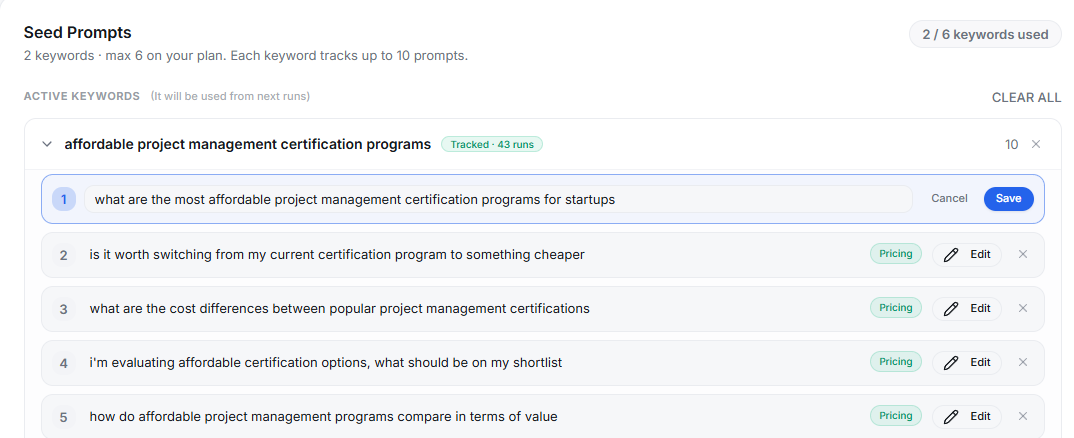Click the number 1 badge of the edited prompt

pos(64,199)
